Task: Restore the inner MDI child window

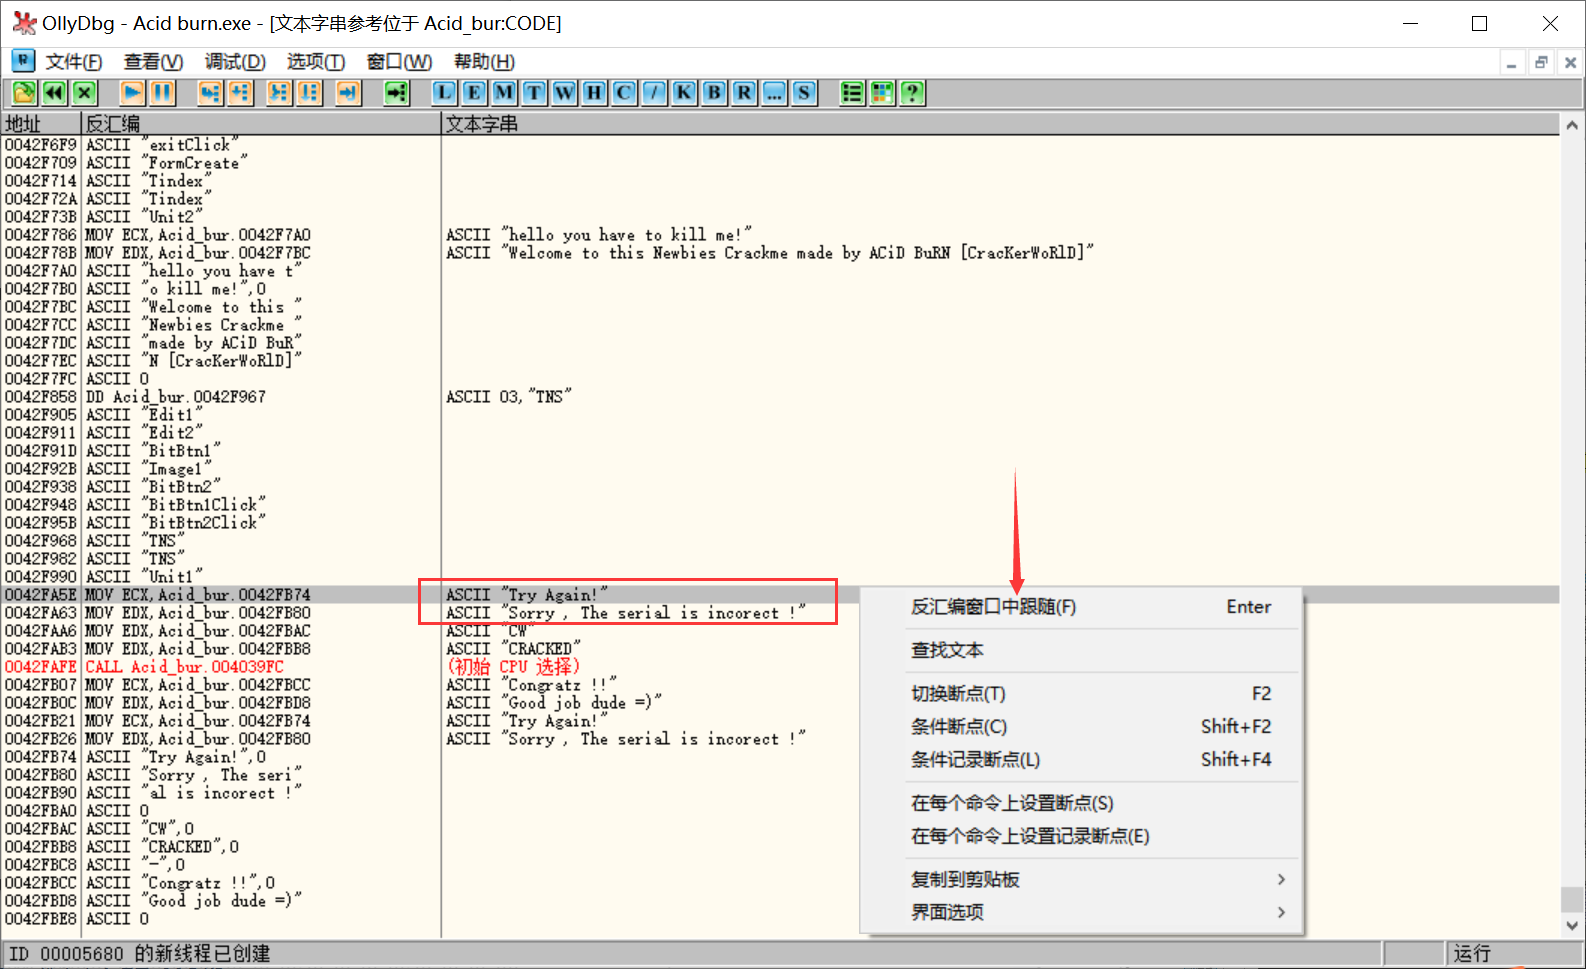Action: (x=1541, y=63)
